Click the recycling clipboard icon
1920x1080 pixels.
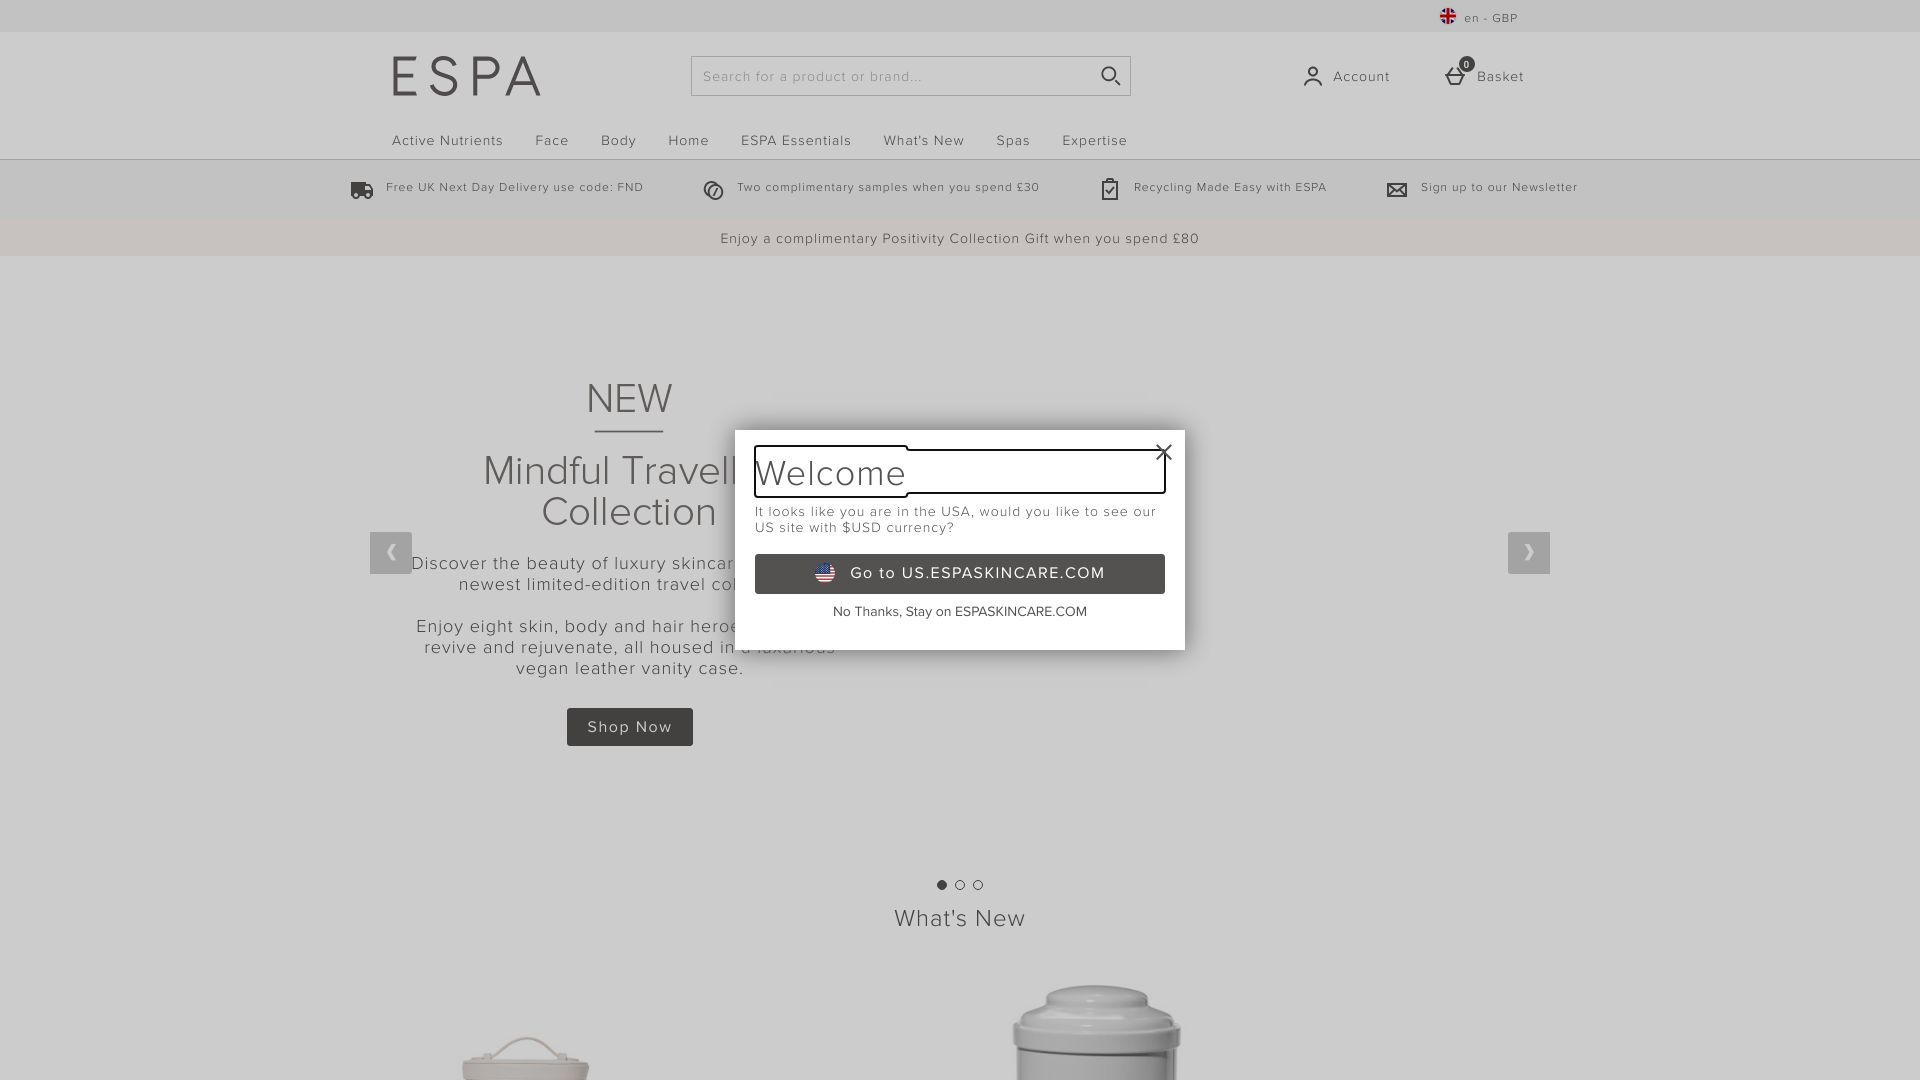(x=1110, y=189)
